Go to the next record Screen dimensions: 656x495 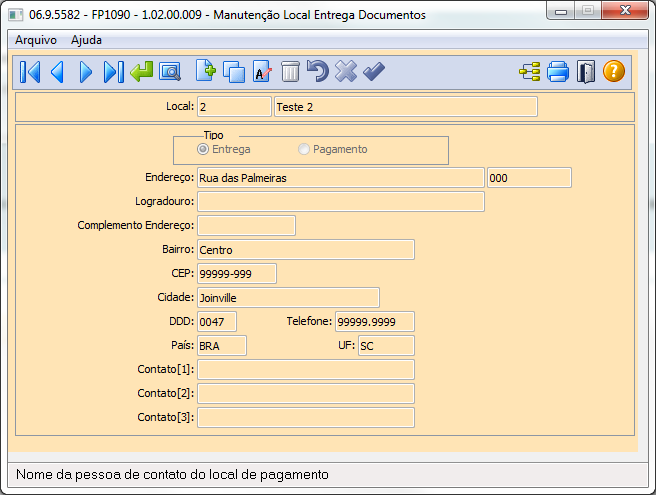86,72
